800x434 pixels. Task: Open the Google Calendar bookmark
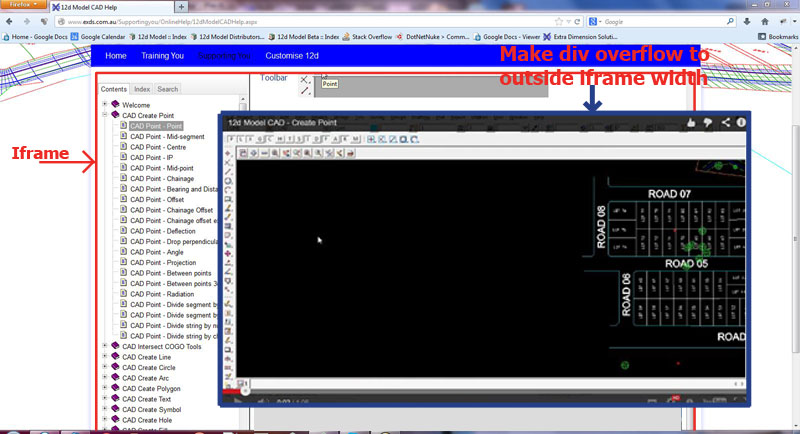point(98,37)
